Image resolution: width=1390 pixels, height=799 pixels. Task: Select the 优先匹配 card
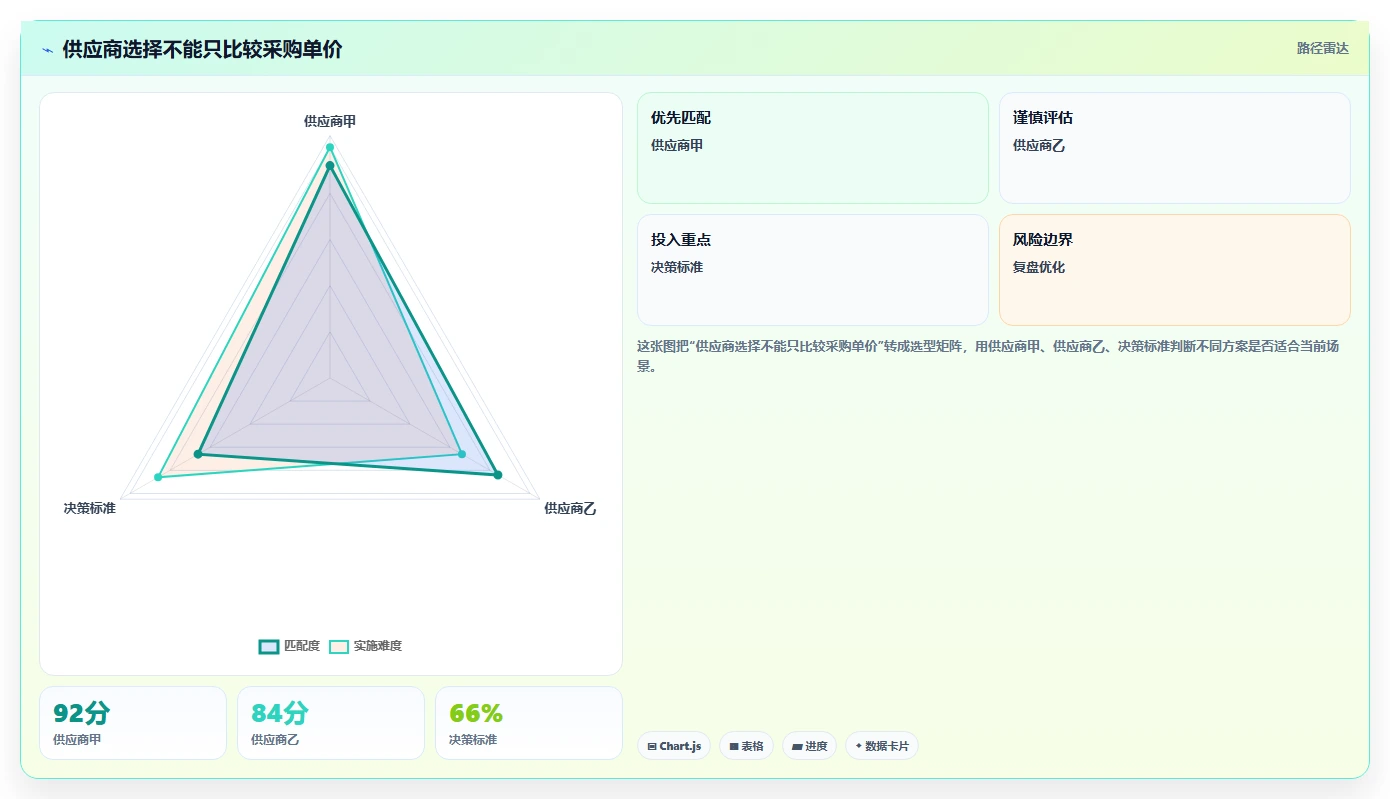coord(813,148)
